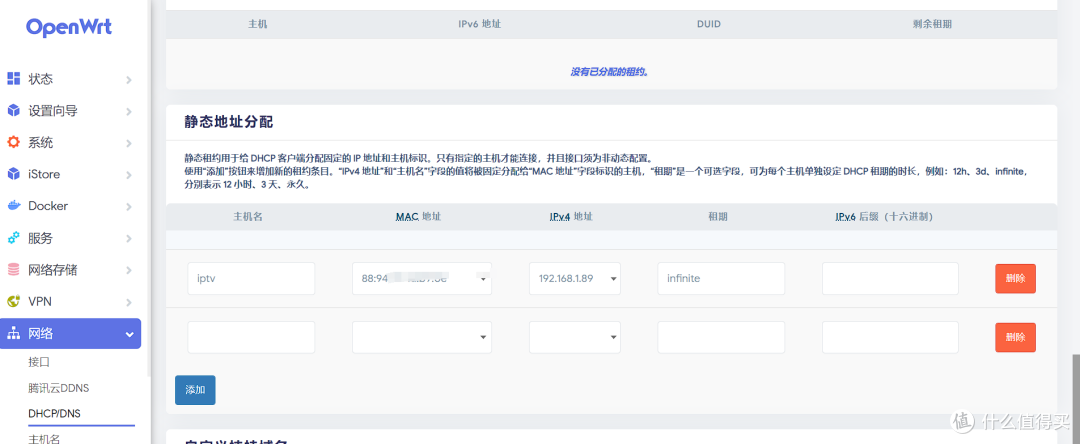The image size is (1080, 444).
Task: Delete the iptv static lease row
Action: point(1015,278)
